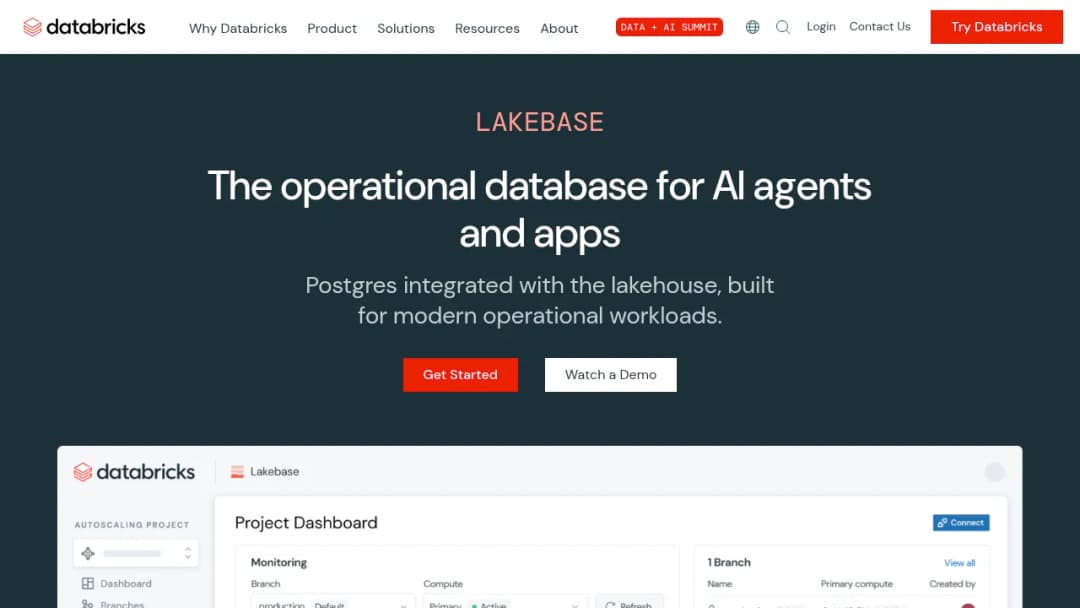The image size is (1080, 608).
Task: Open the search magnifier icon
Action: point(782,27)
